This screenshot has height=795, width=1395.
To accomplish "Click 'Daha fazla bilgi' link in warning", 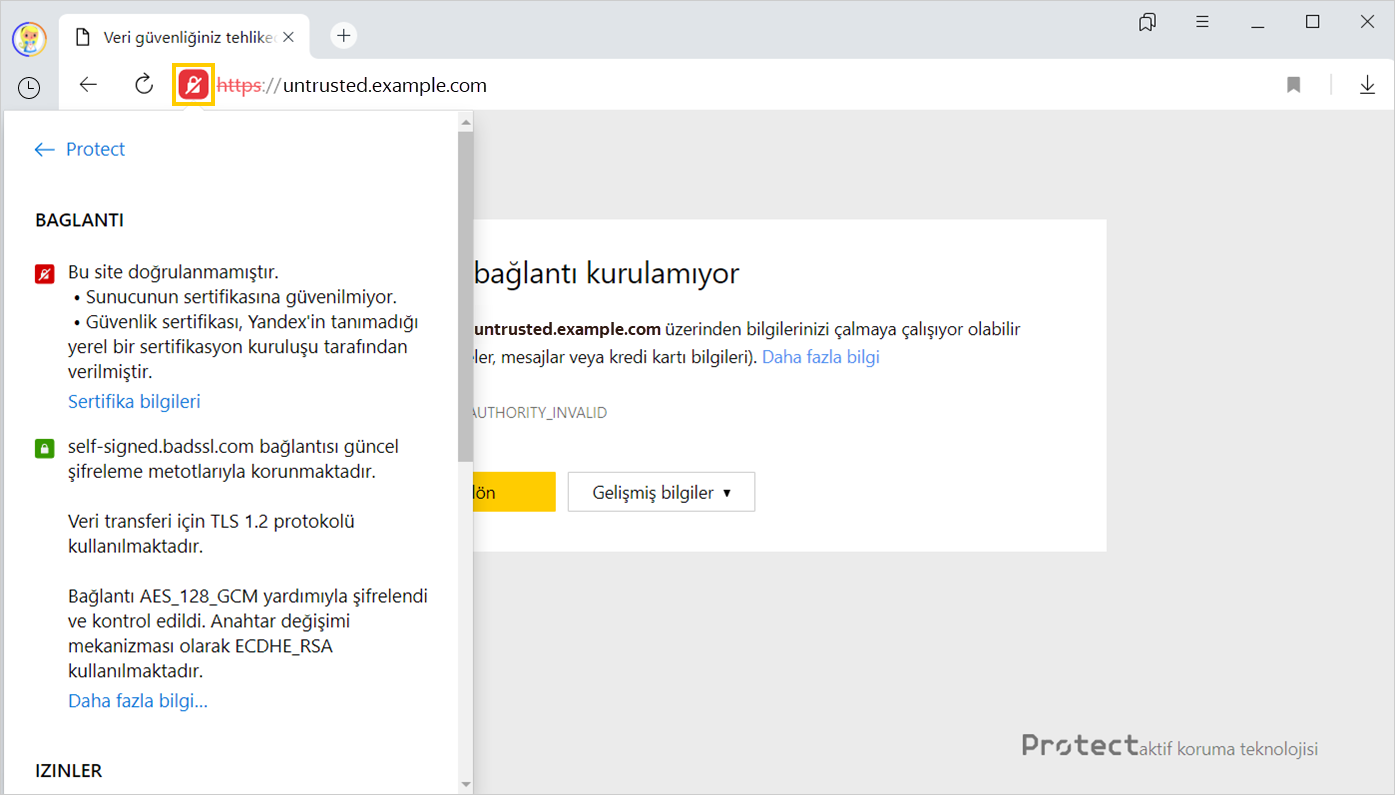I will (820, 357).
